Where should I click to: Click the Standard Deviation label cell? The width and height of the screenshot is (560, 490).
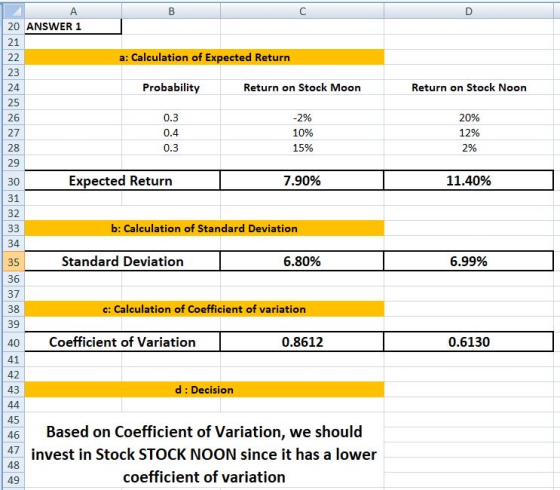122,261
